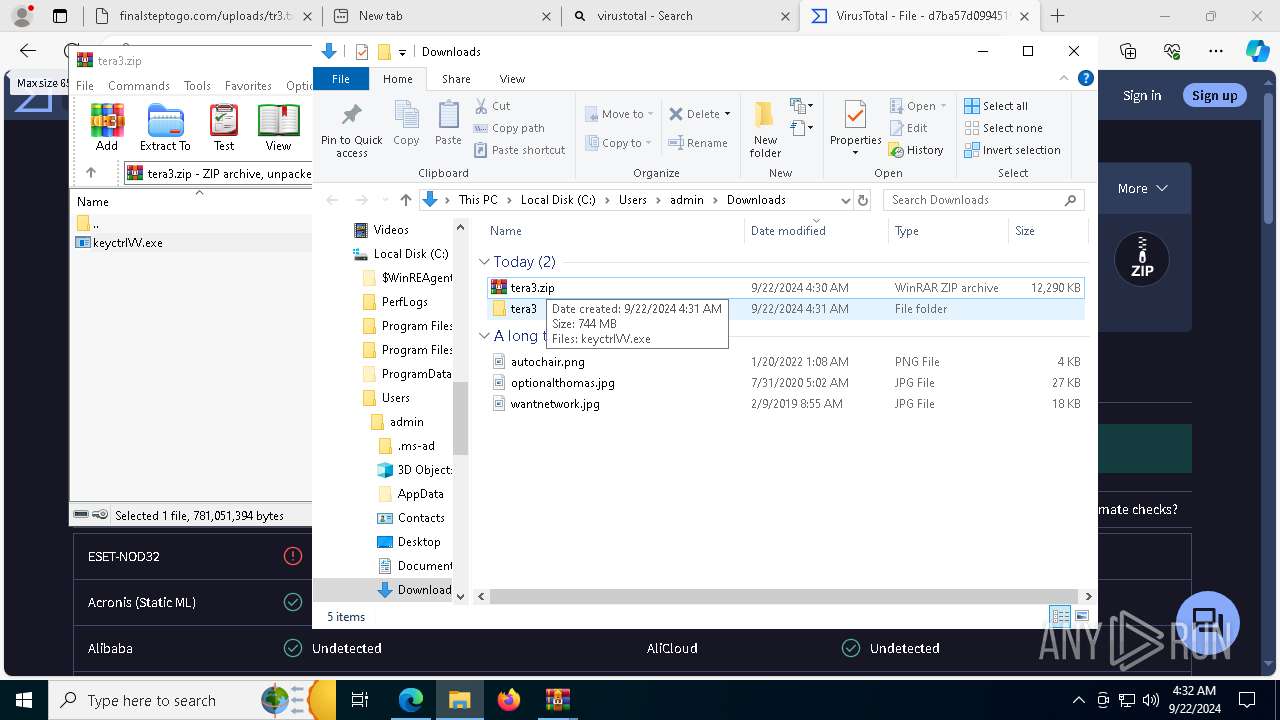
Task: Create a New folder from ribbon
Action: coord(765,128)
